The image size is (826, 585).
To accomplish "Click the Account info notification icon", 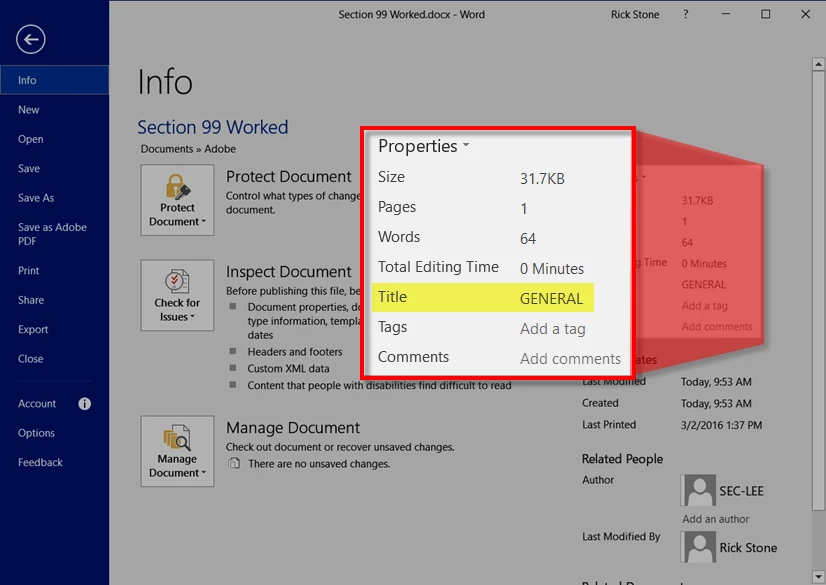I will 84,404.
